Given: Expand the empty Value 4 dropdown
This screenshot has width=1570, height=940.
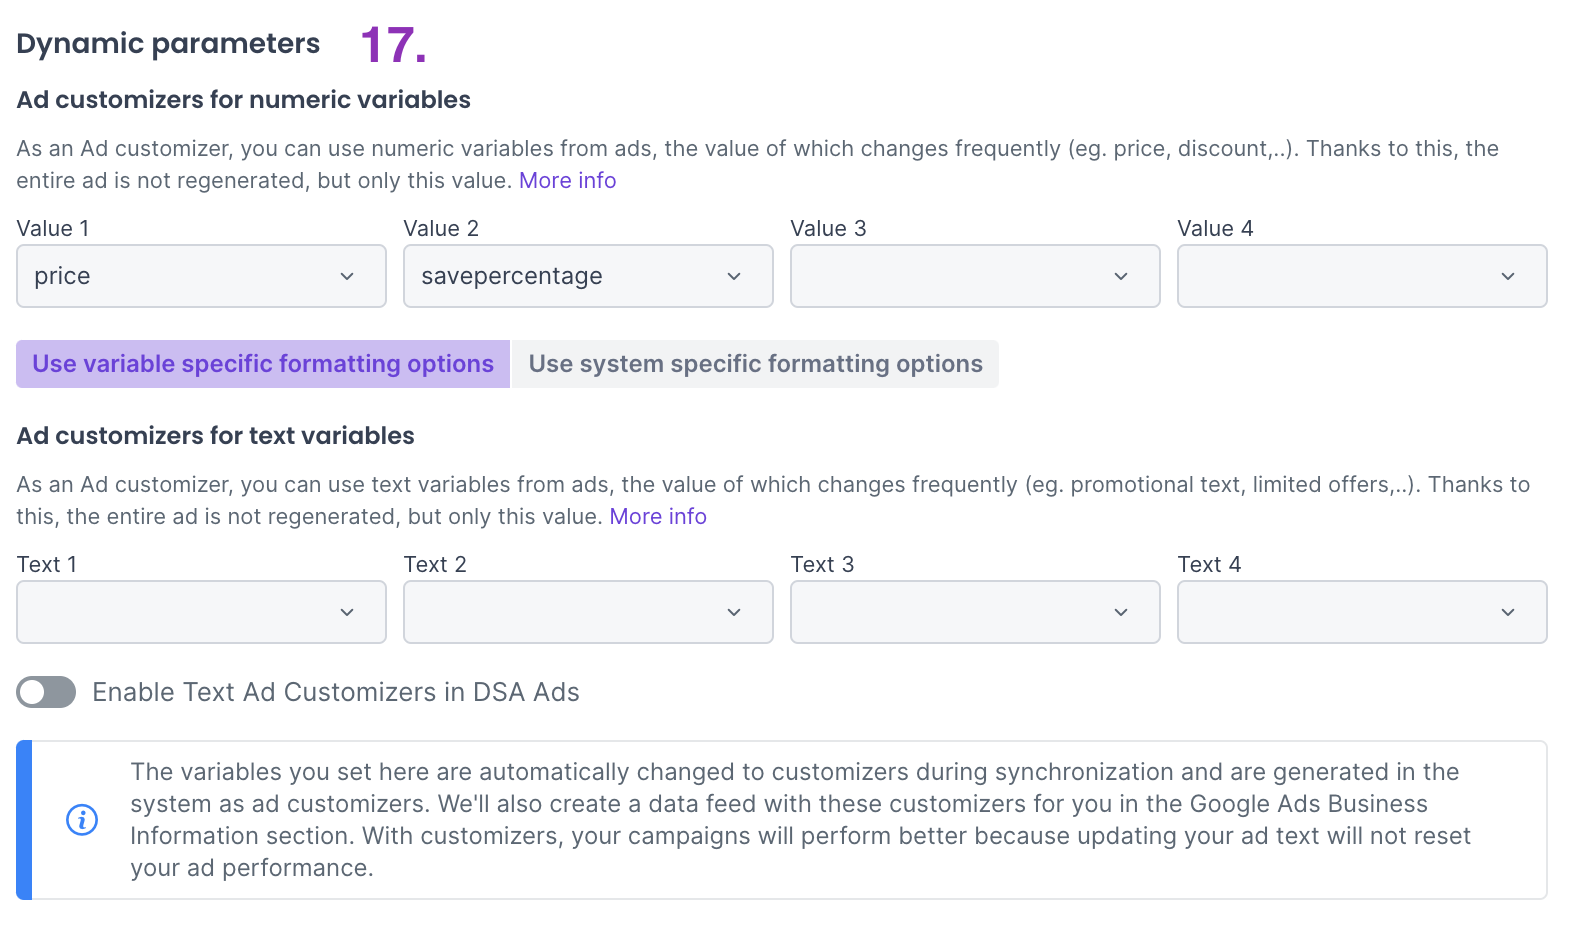Looking at the screenshot, I should (x=1362, y=276).
